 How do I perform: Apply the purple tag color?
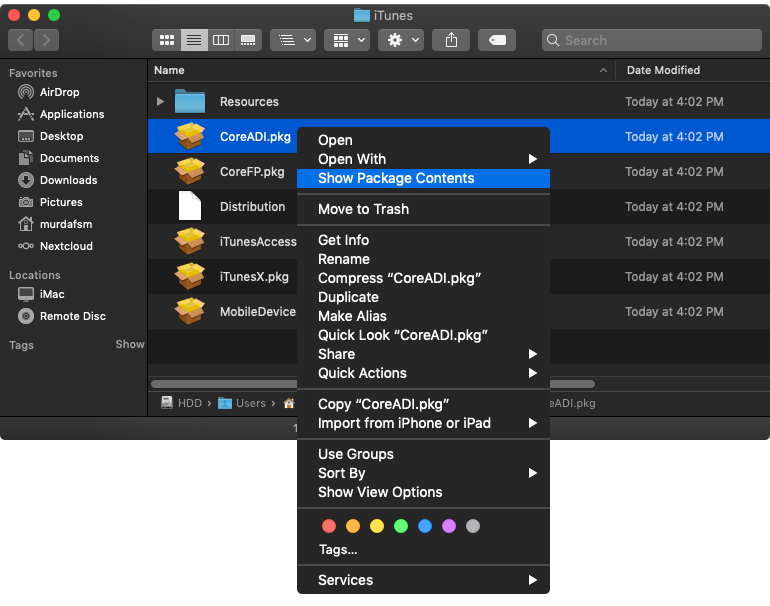click(449, 526)
